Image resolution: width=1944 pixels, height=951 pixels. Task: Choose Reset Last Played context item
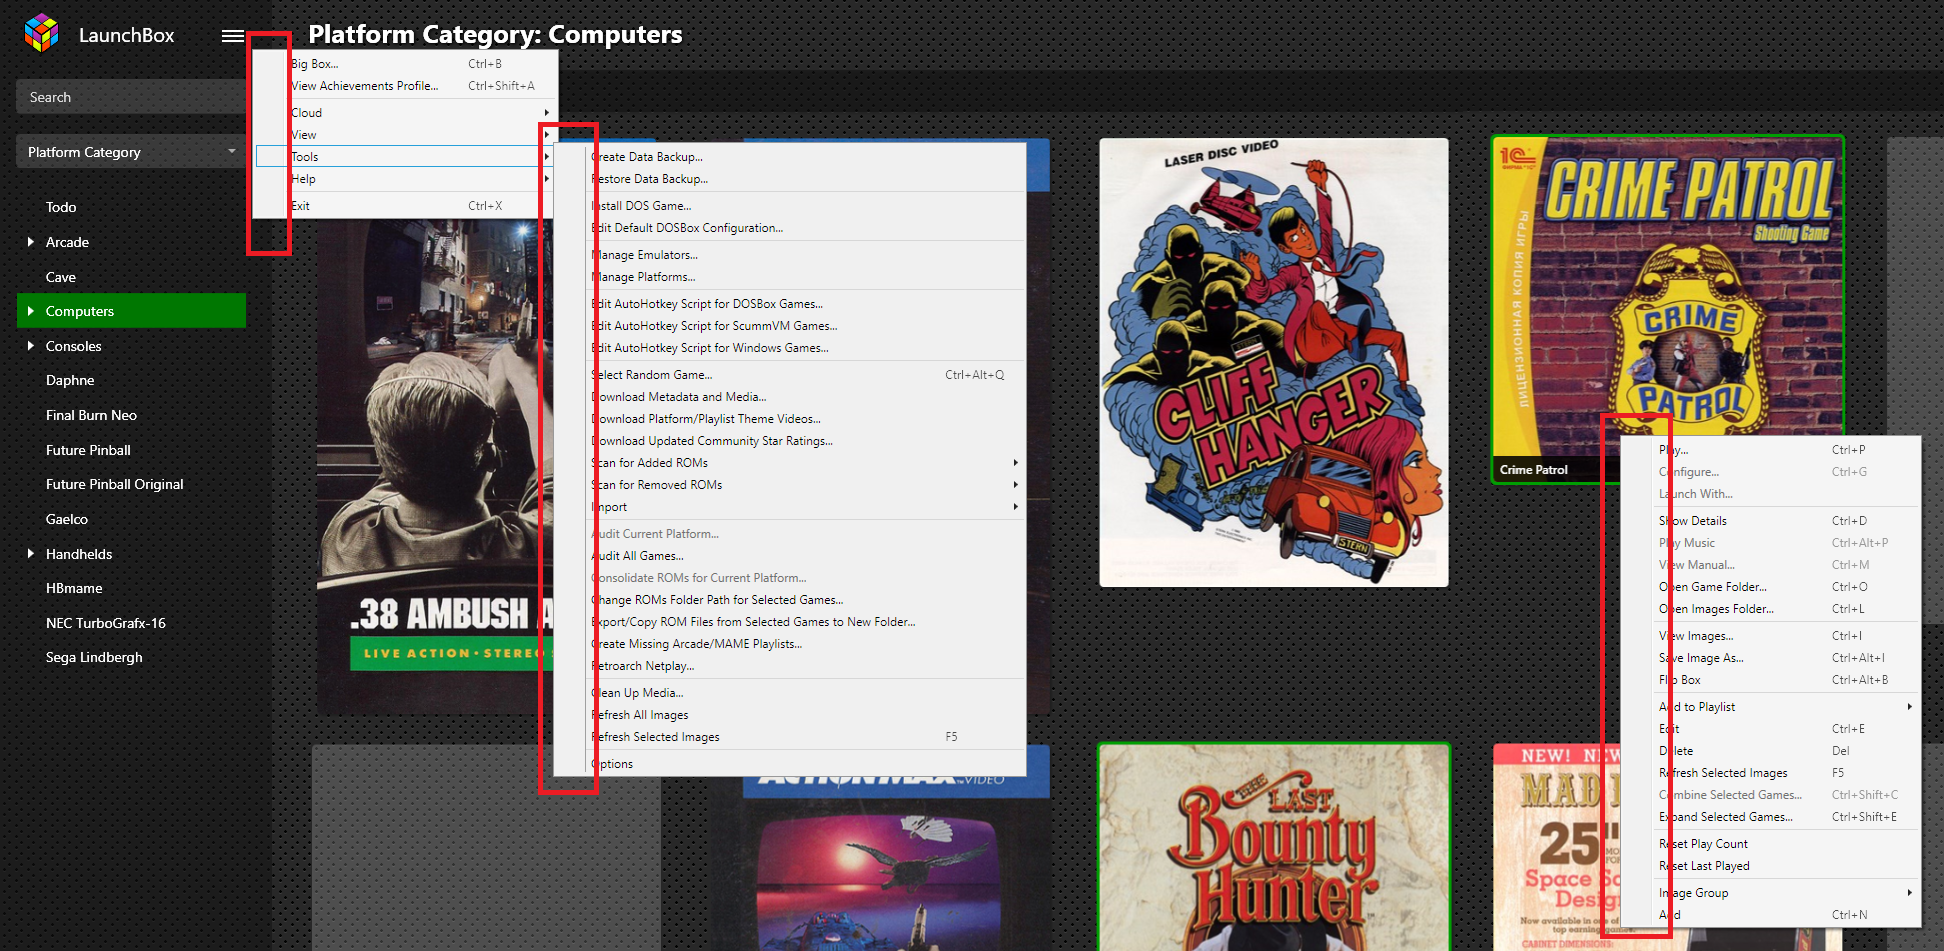(1770, 866)
